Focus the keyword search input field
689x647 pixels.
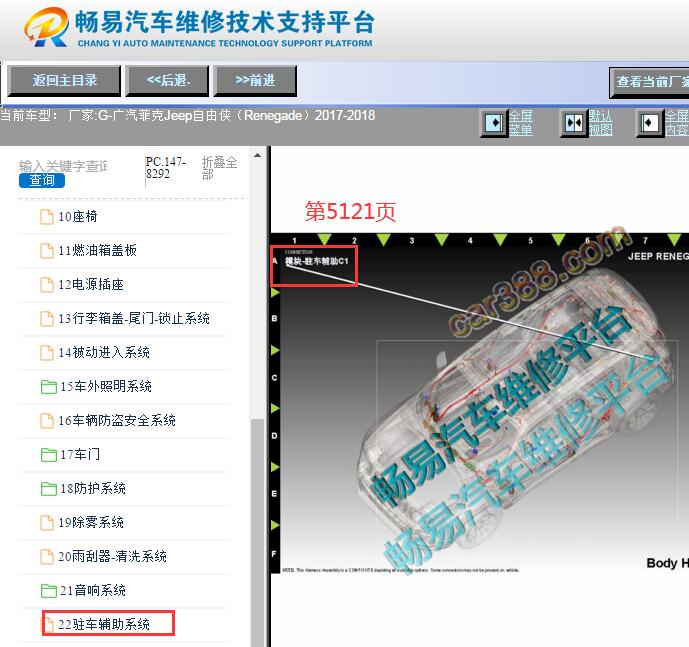point(63,166)
